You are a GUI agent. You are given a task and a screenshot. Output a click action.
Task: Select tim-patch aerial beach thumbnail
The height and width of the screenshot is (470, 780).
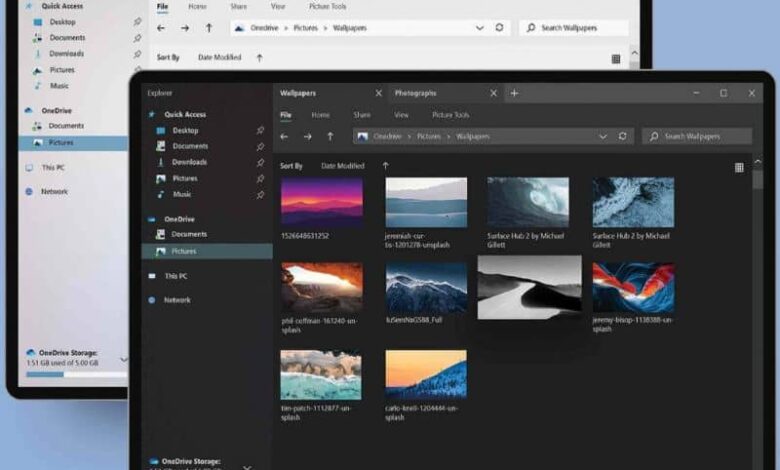pyautogui.click(x=321, y=375)
